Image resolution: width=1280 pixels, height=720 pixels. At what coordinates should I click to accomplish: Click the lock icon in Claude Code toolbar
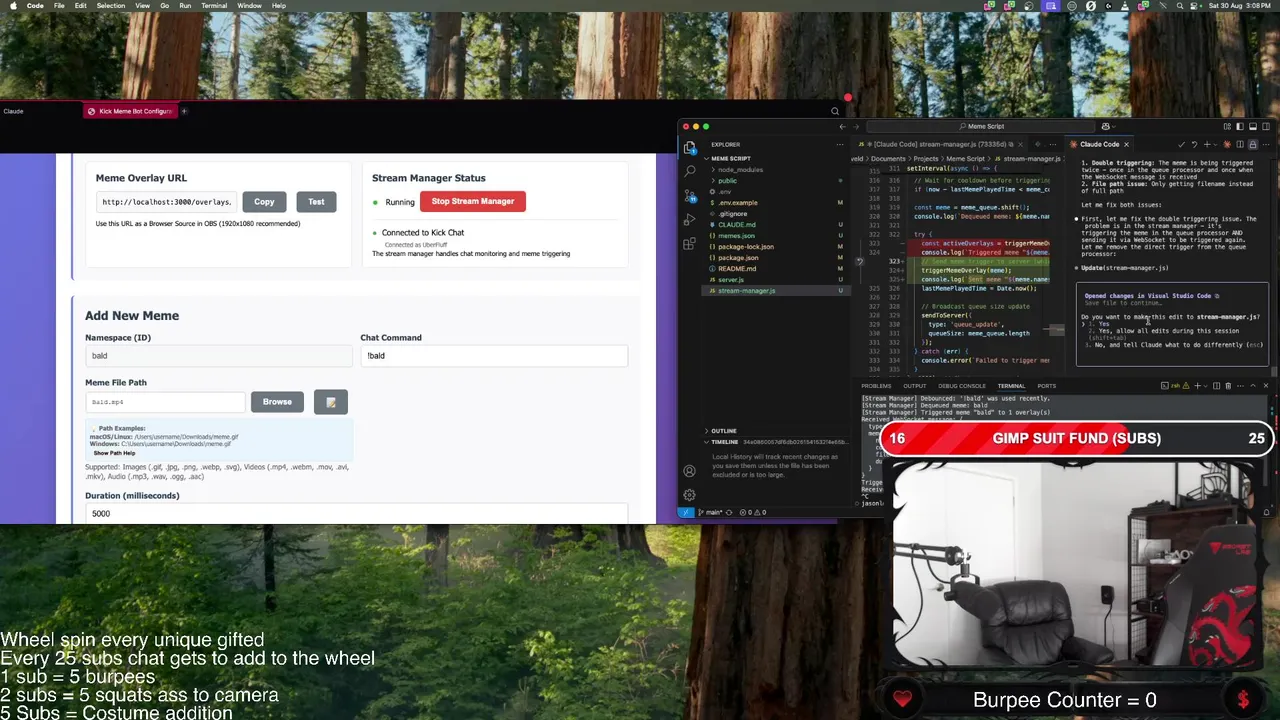click(x=1253, y=144)
